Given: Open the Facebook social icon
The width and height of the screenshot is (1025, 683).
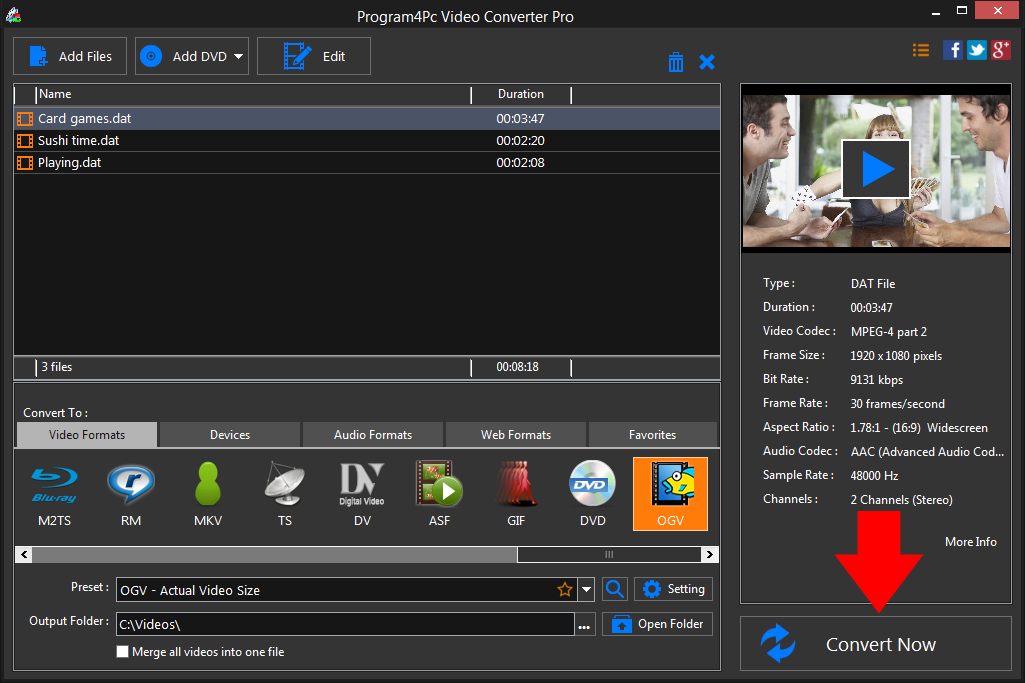Looking at the screenshot, I should coord(953,50).
